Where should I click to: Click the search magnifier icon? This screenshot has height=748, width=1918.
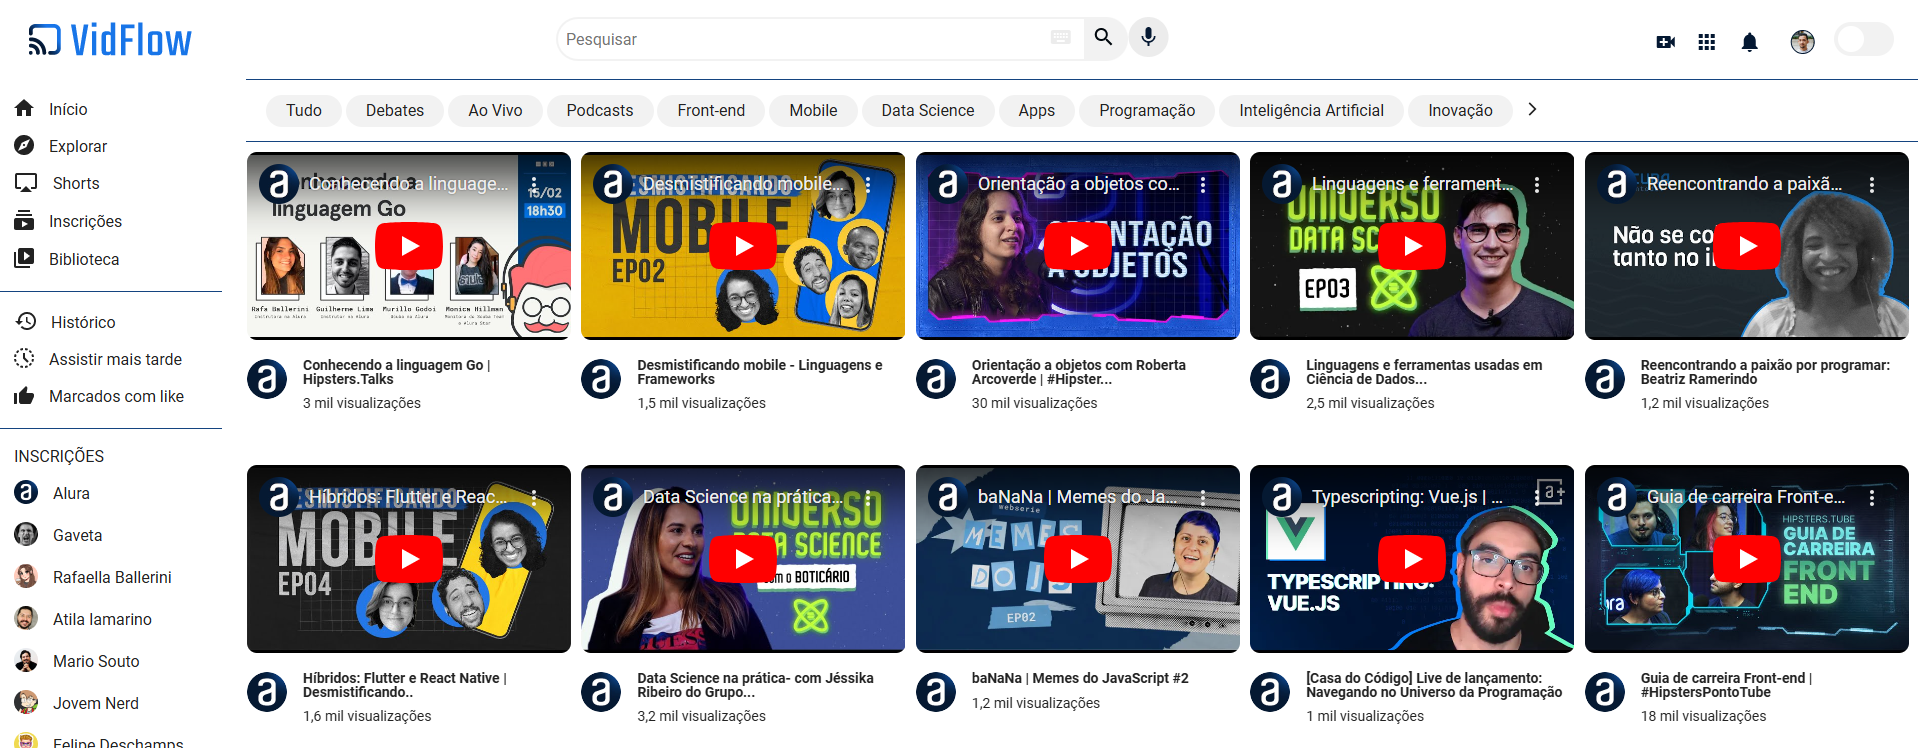[1103, 38]
